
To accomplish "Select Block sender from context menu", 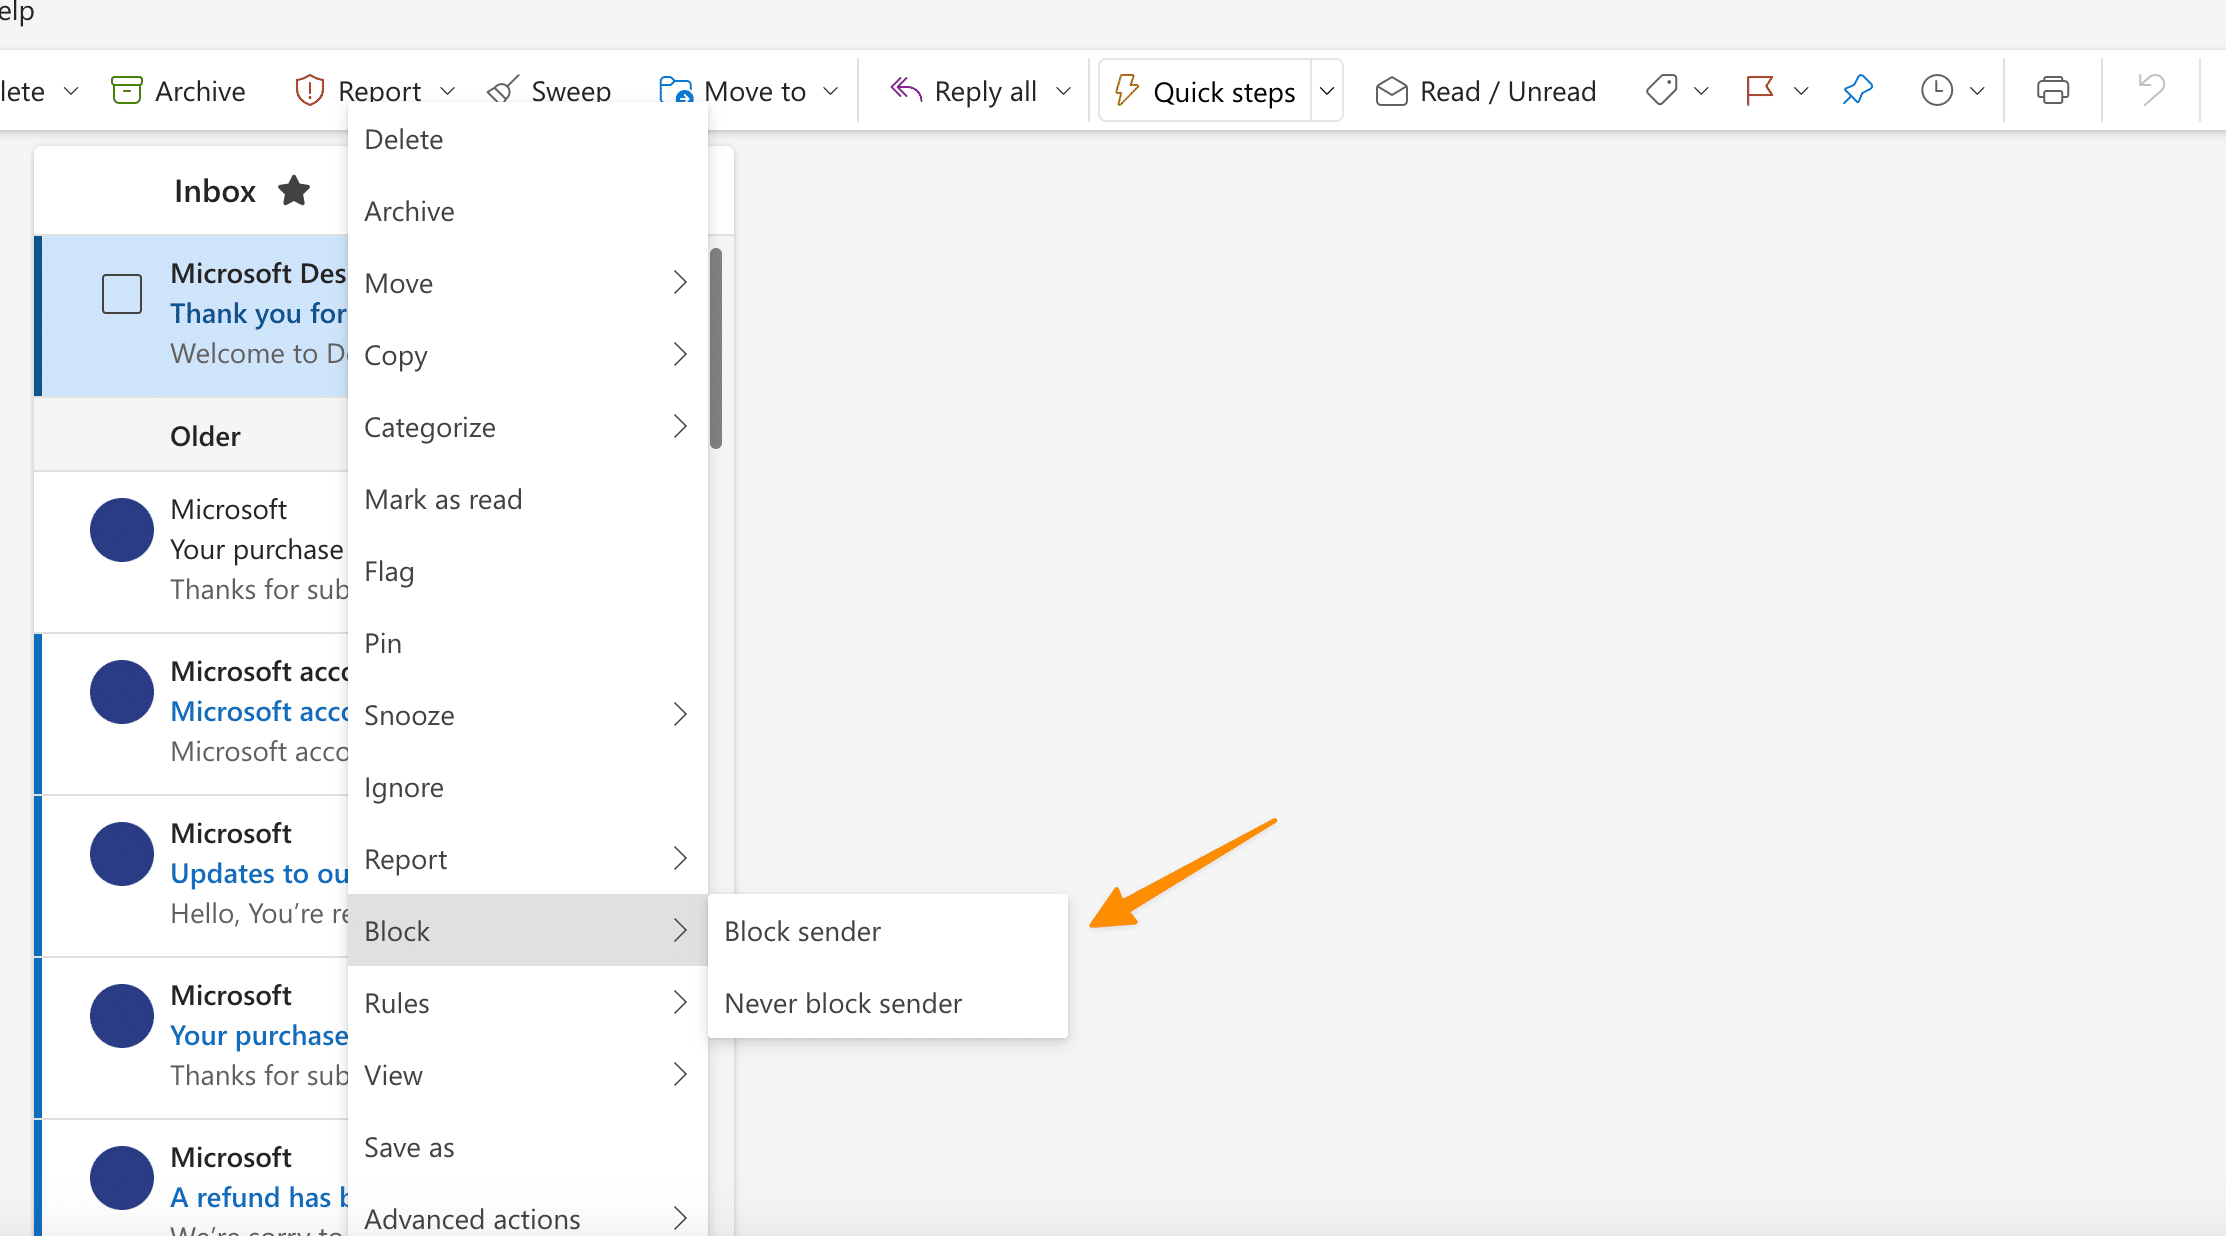I will pos(802,930).
